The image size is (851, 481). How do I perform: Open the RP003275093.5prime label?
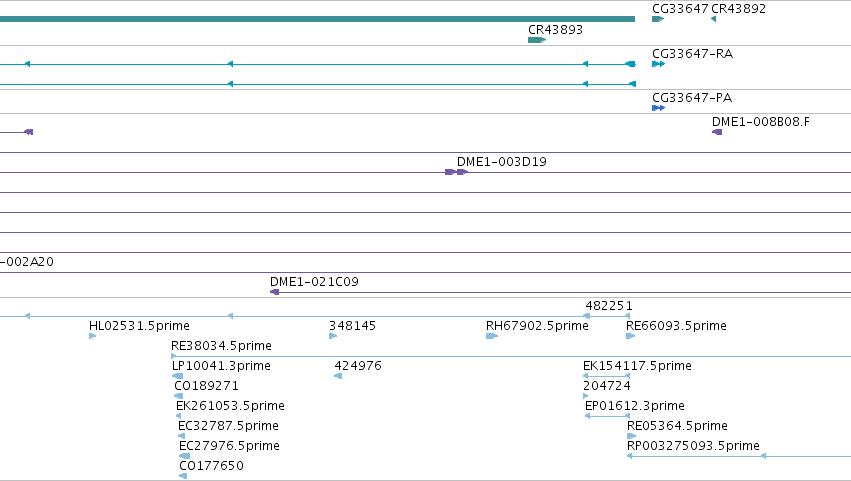click(x=693, y=446)
